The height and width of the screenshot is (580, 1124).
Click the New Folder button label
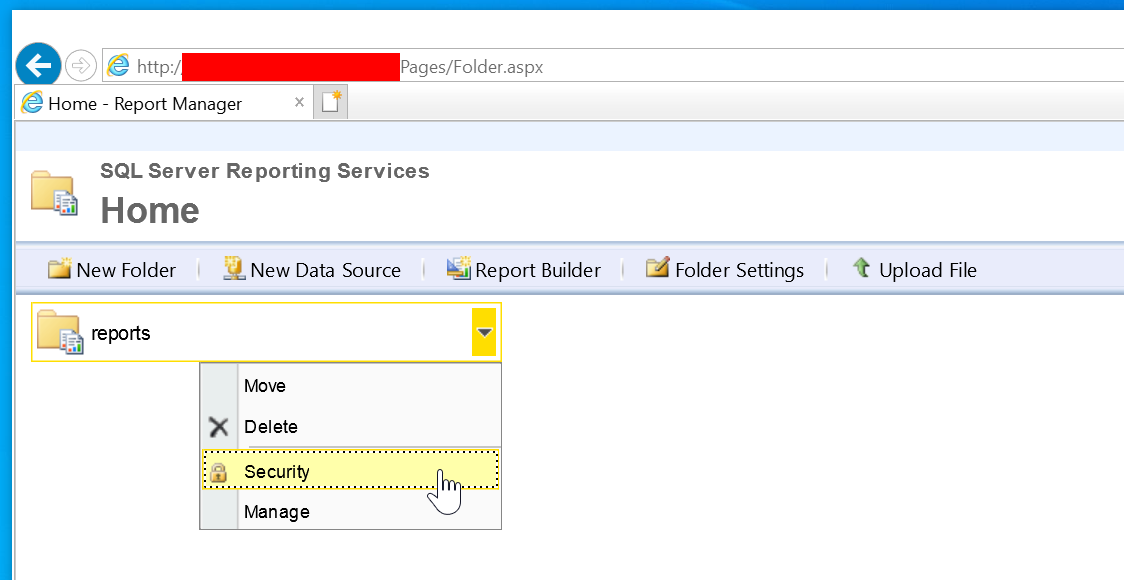[x=126, y=270]
